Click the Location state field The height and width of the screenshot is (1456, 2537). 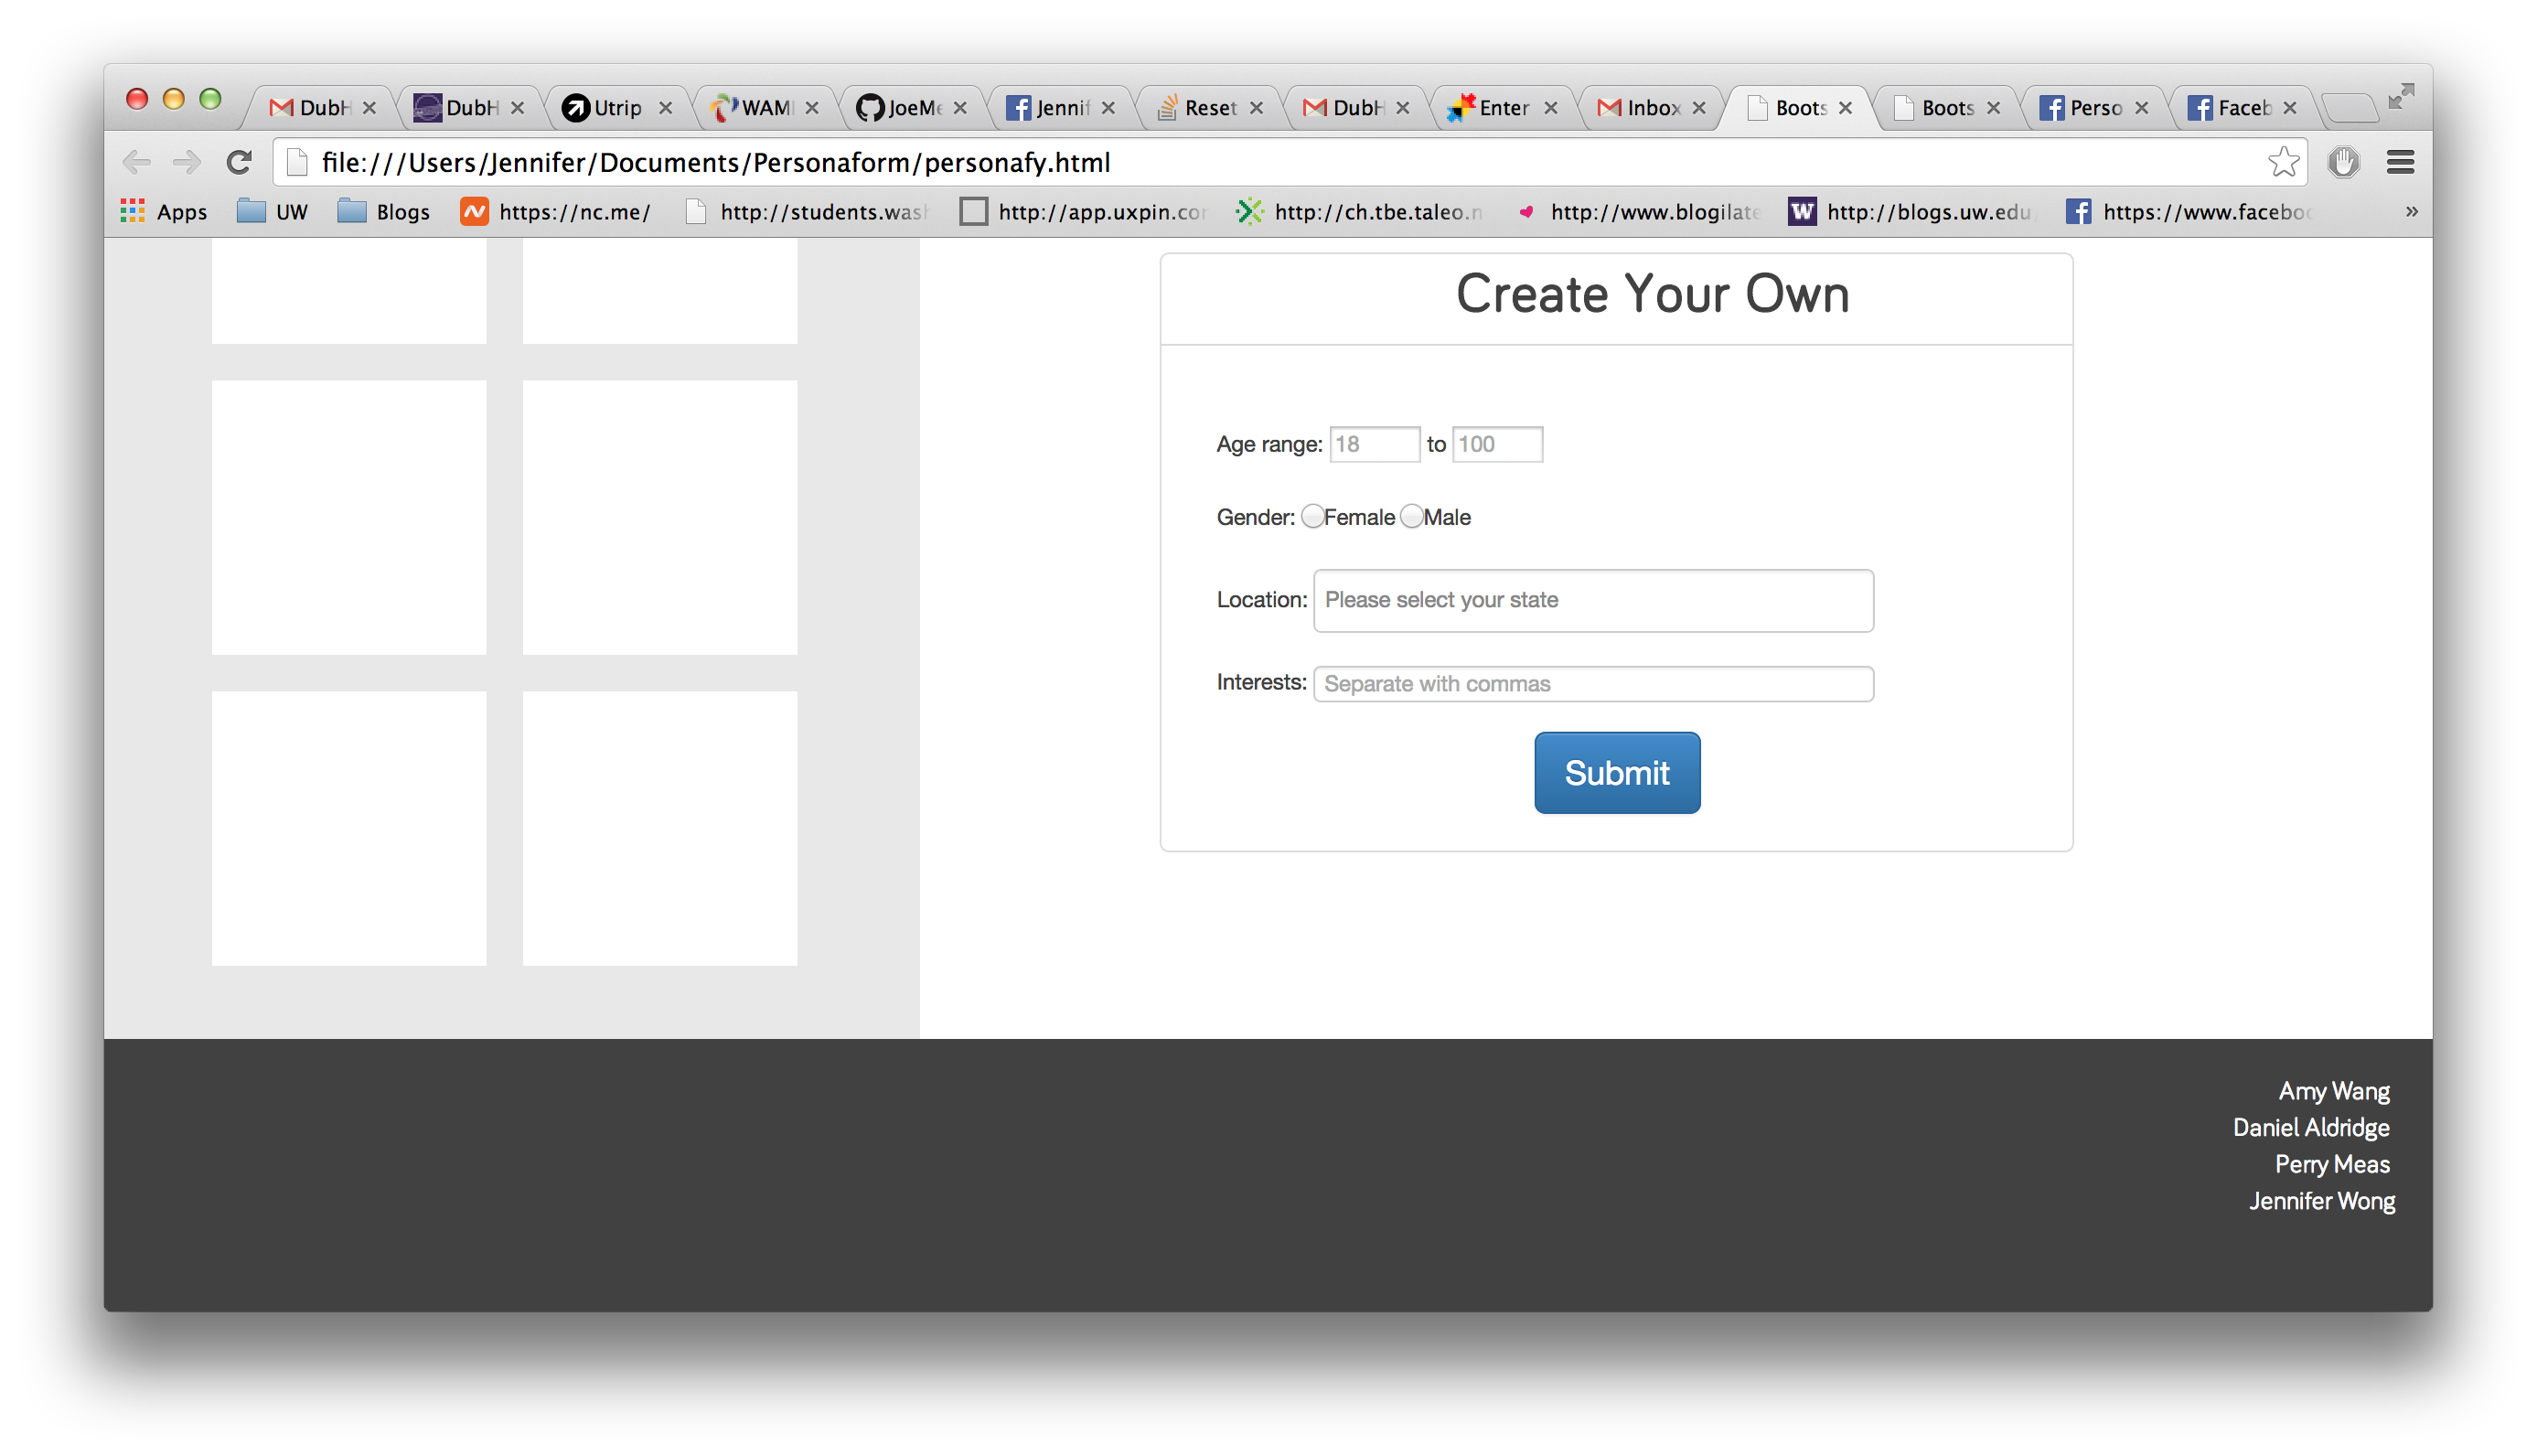click(x=1592, y=600)
